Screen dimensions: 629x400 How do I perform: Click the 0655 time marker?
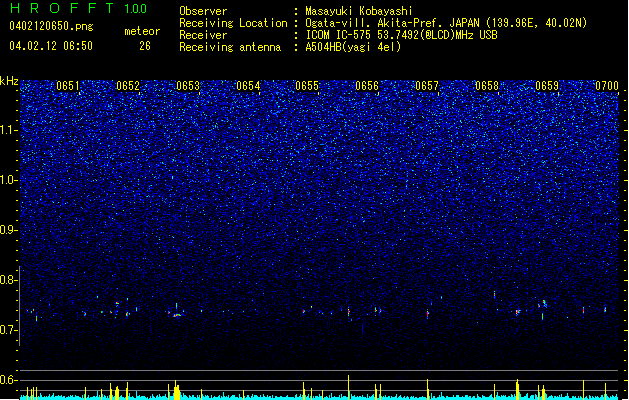pyautogui.click(x=307, y=86)
